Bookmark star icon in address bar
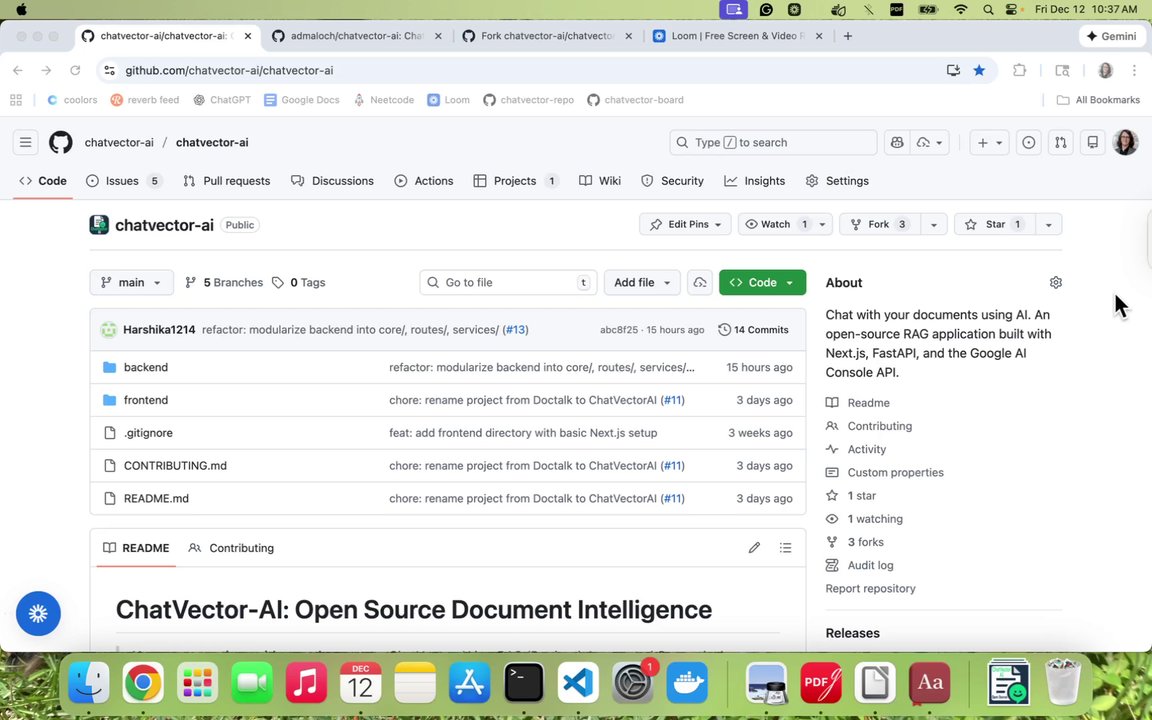The image size is (1152, 720). 979,71
